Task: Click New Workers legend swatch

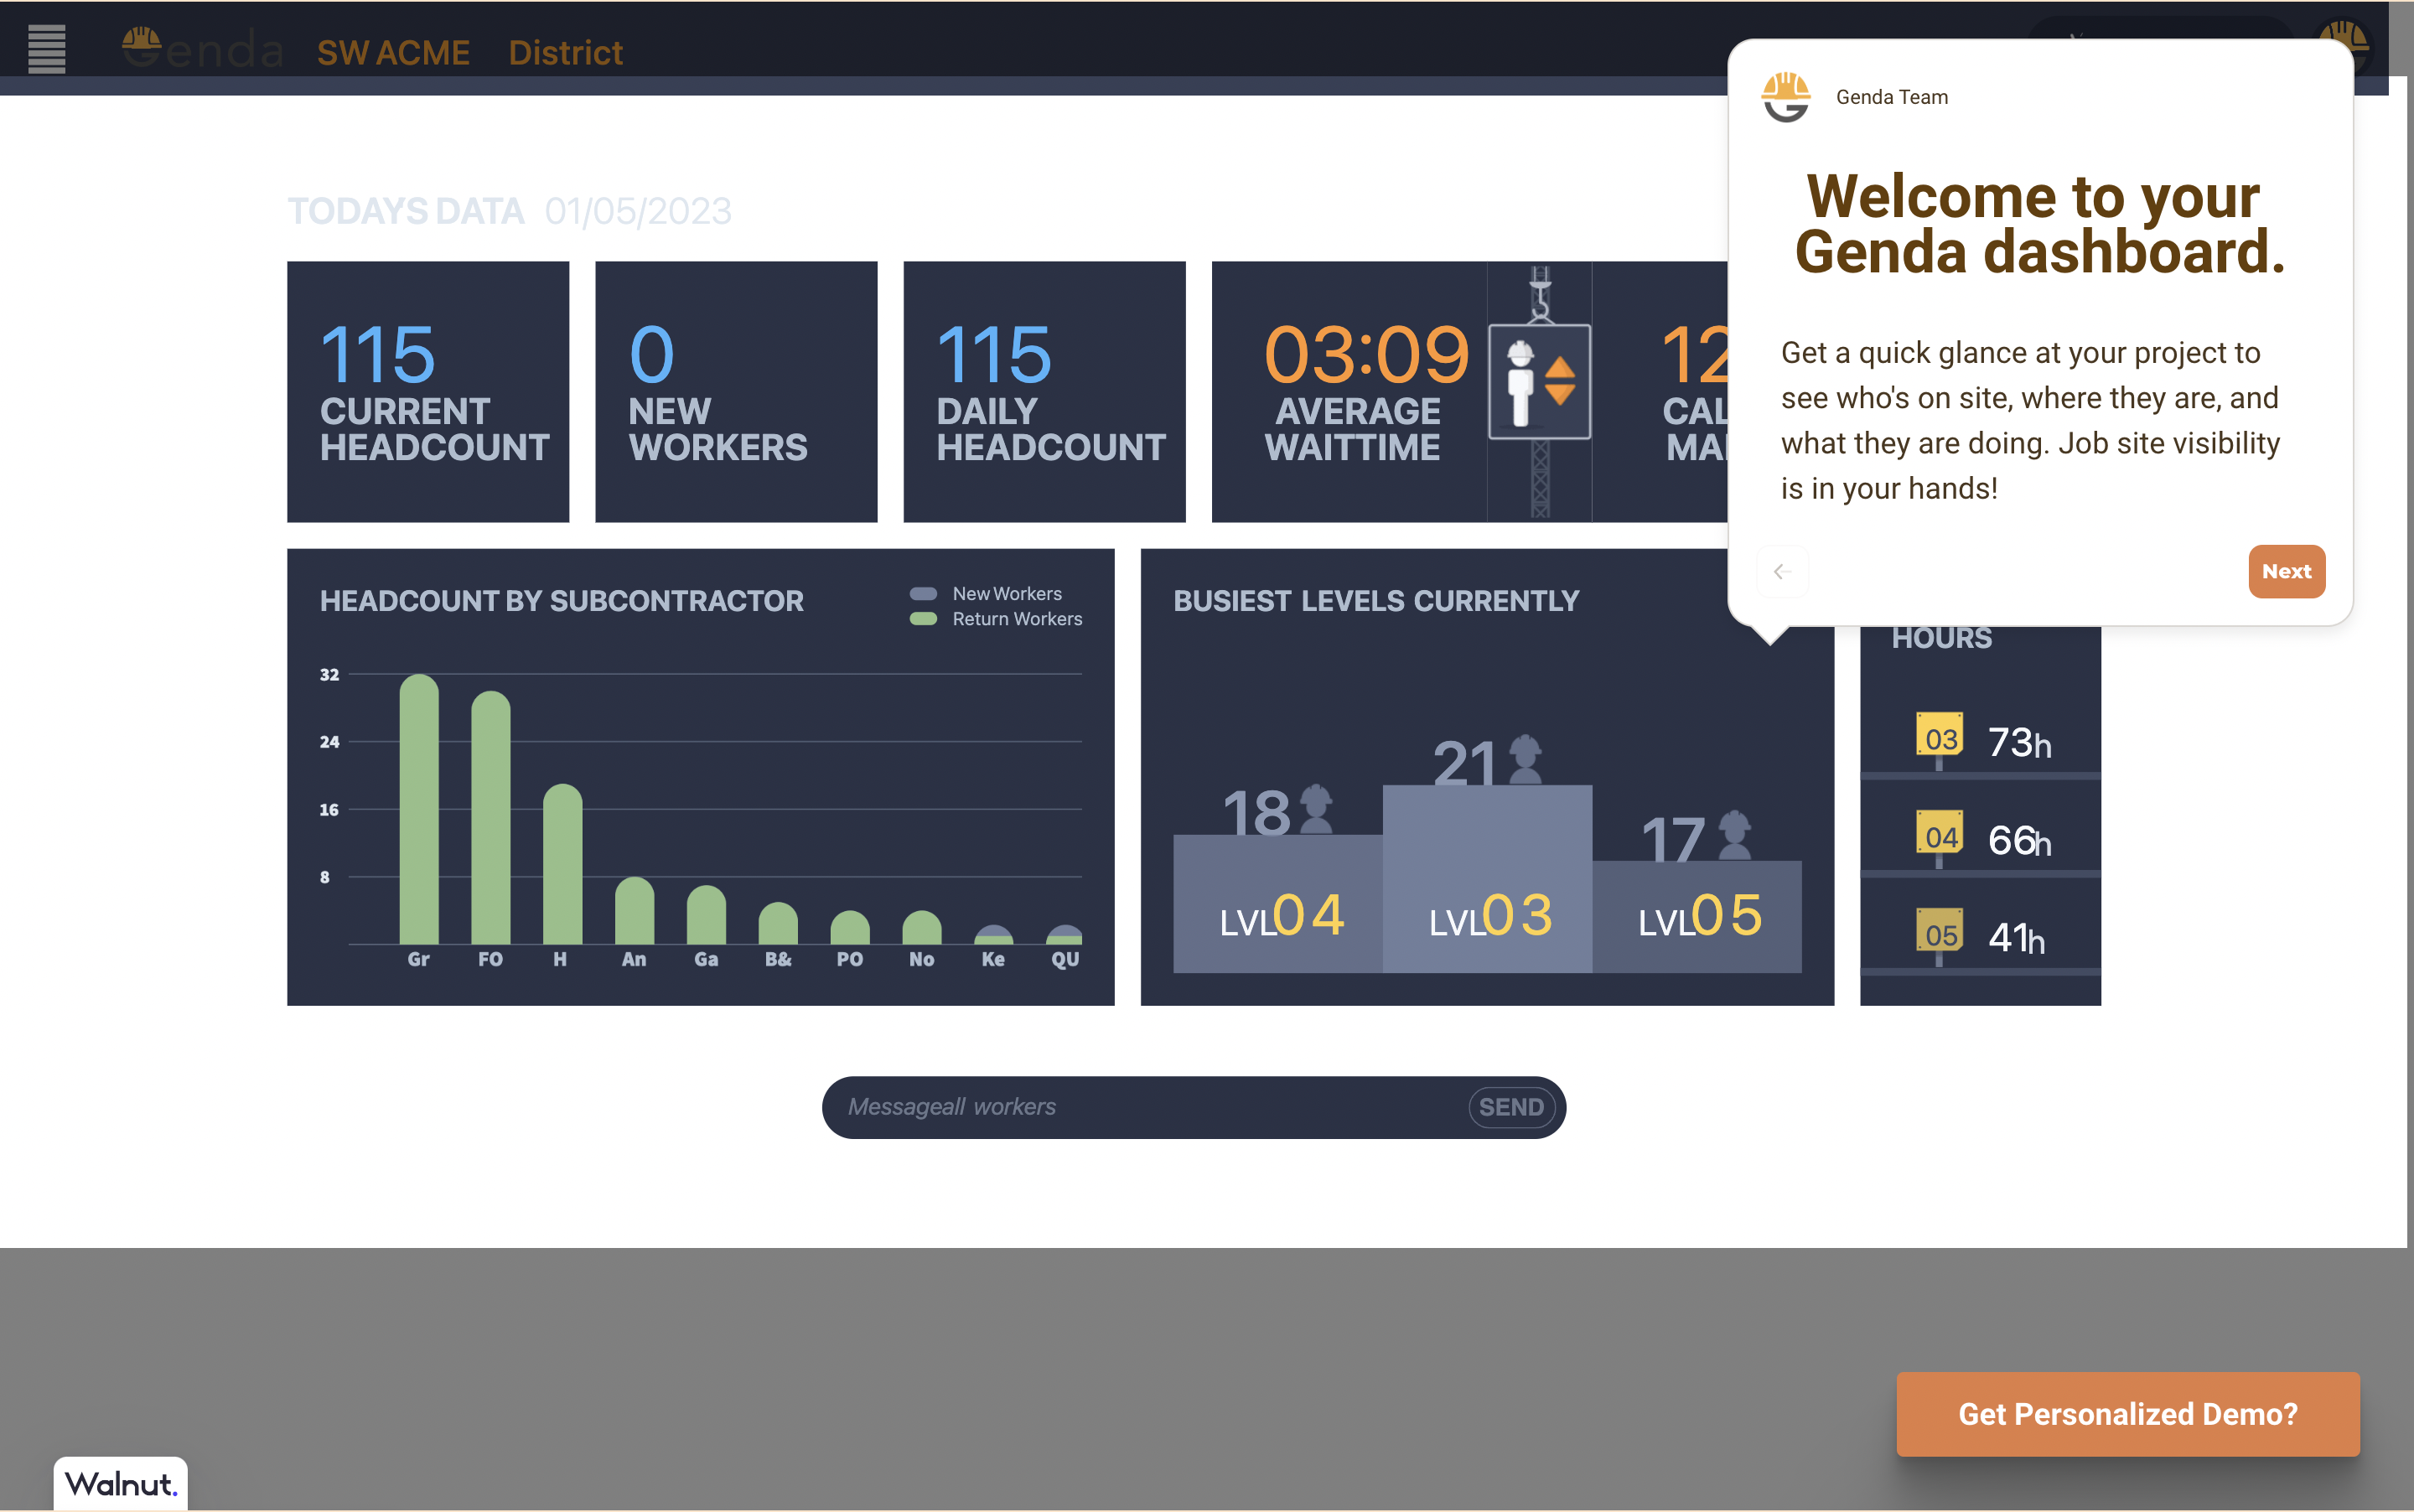Action: coord(923,594)
